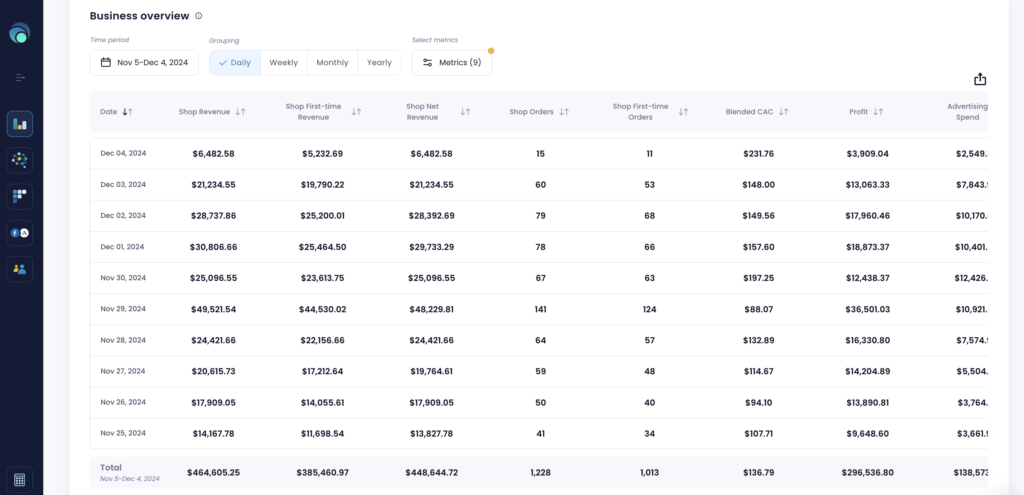The height and width of the screenshot is (495, 1024).
Task: Click the $30,806.66 shop revenue value
Action: click(x=214, y=247)
